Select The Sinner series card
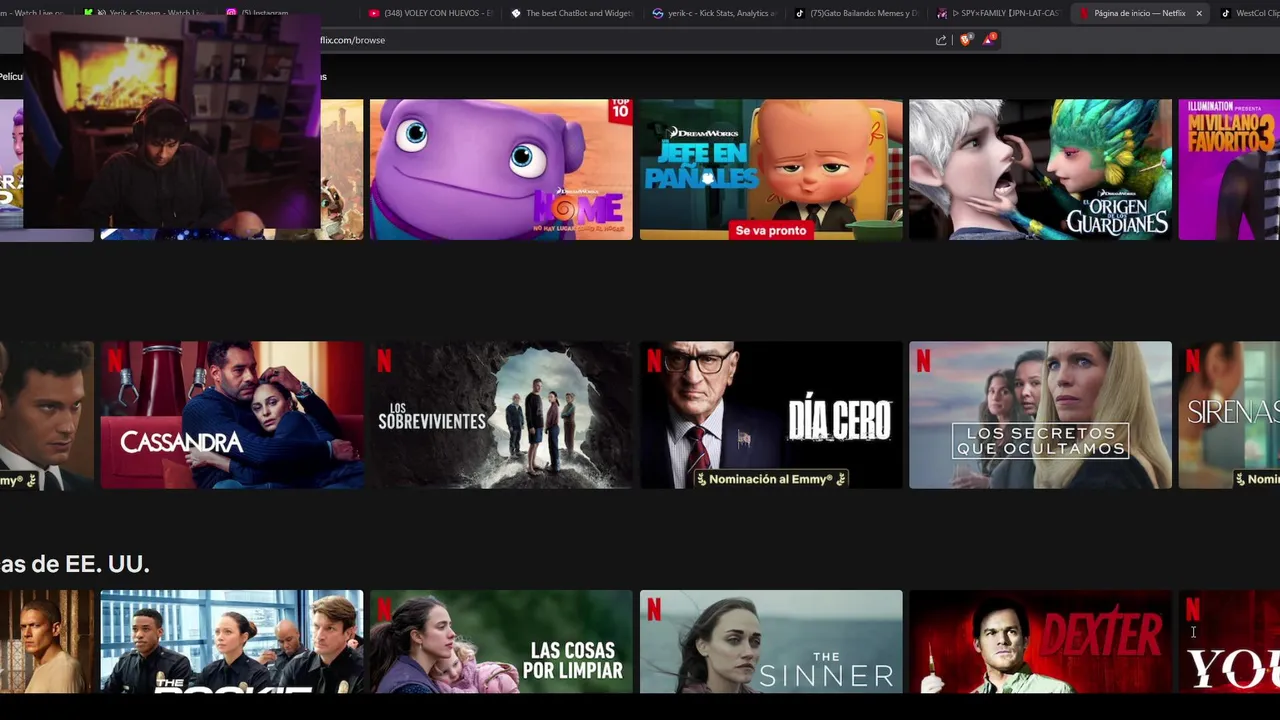1280x720 pixels. click(771, 641)
